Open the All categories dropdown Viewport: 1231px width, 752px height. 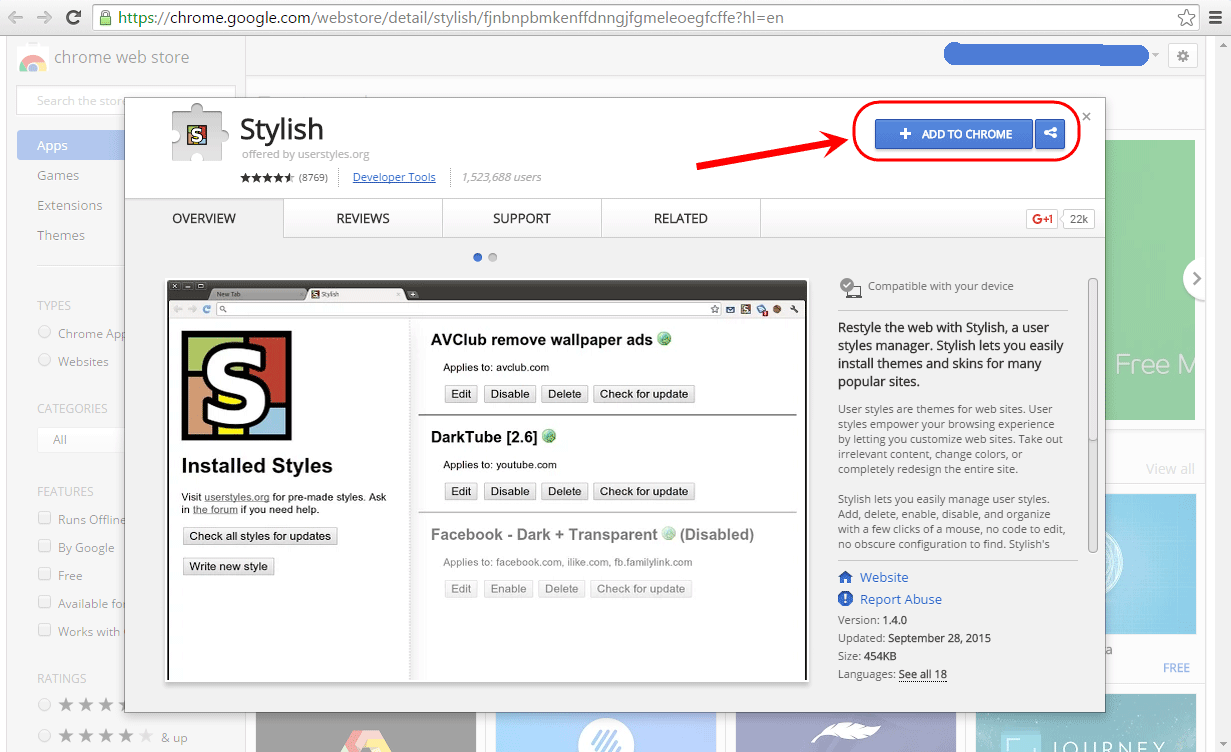coord(80,439)
